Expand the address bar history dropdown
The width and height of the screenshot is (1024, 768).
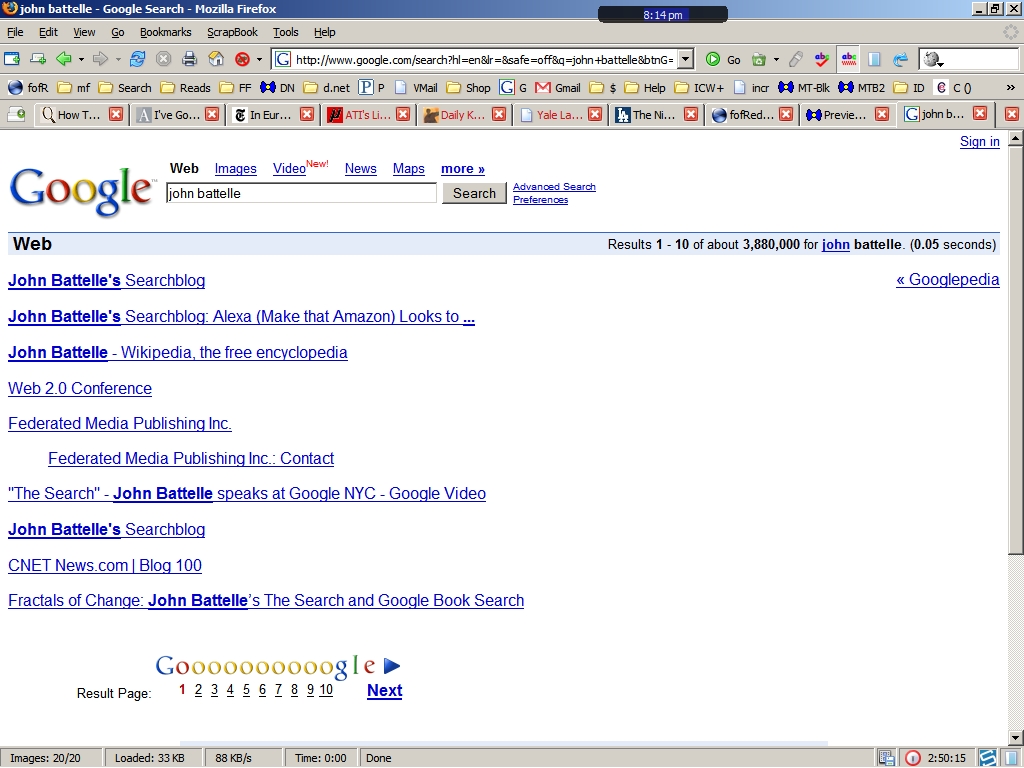(685, 59)
